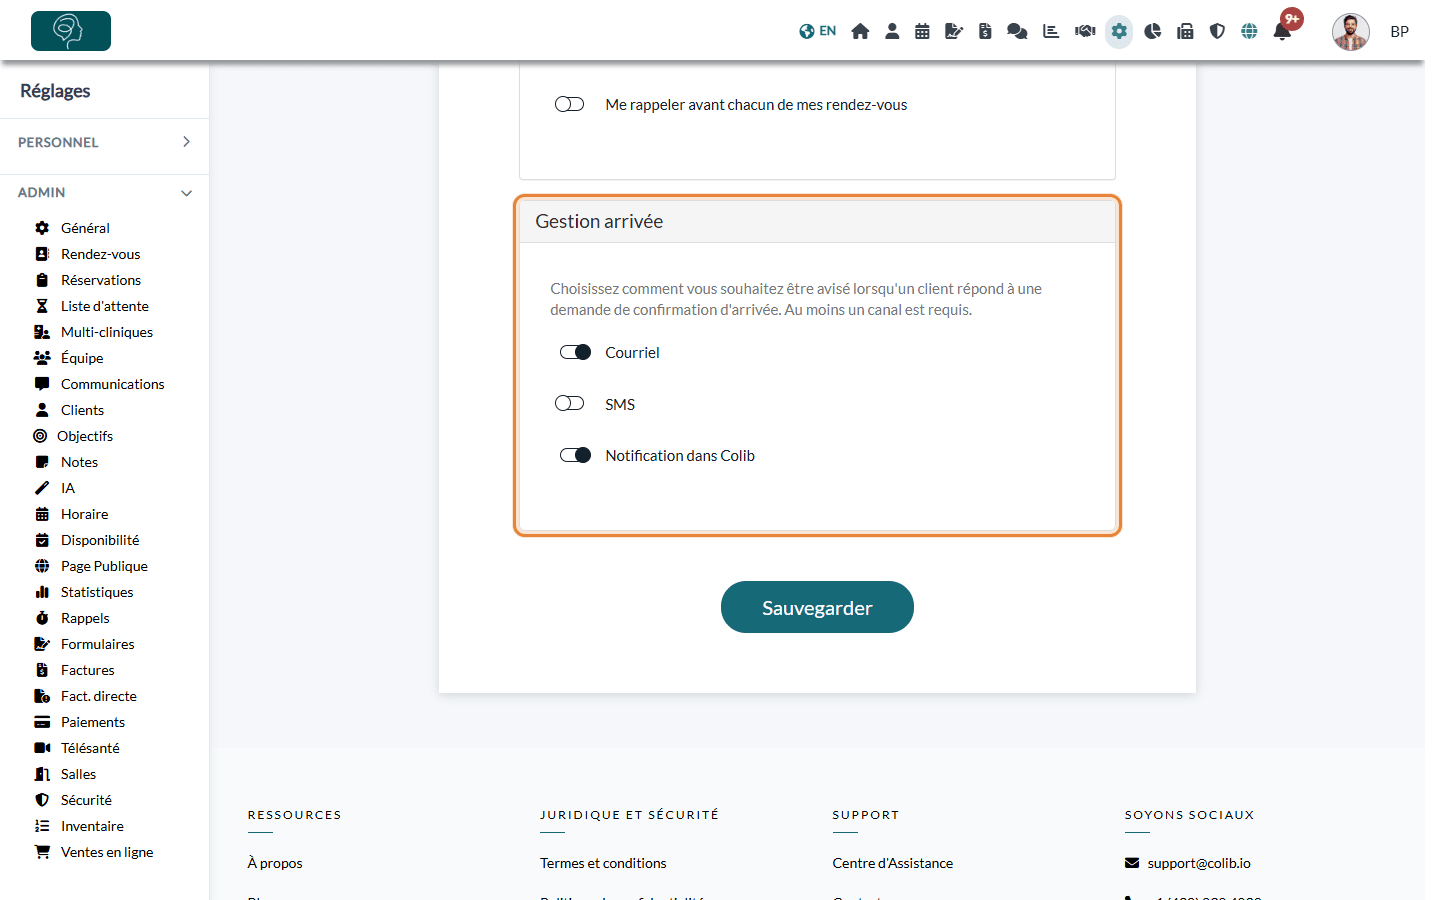The width and height of the screenshot is (1440, 900).
Task: Select Factures in admin sidebar
Action: (x=87, y=670)
